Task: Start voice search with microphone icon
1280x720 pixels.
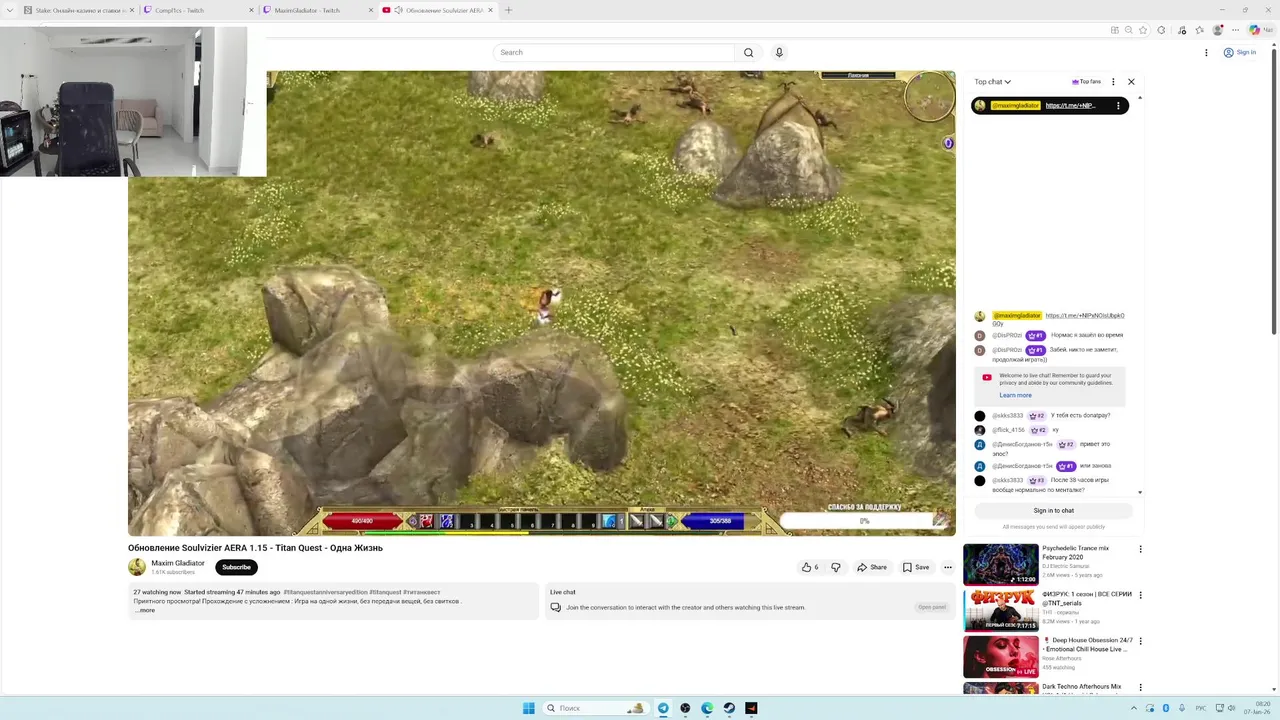Action: tap(779, 52)
